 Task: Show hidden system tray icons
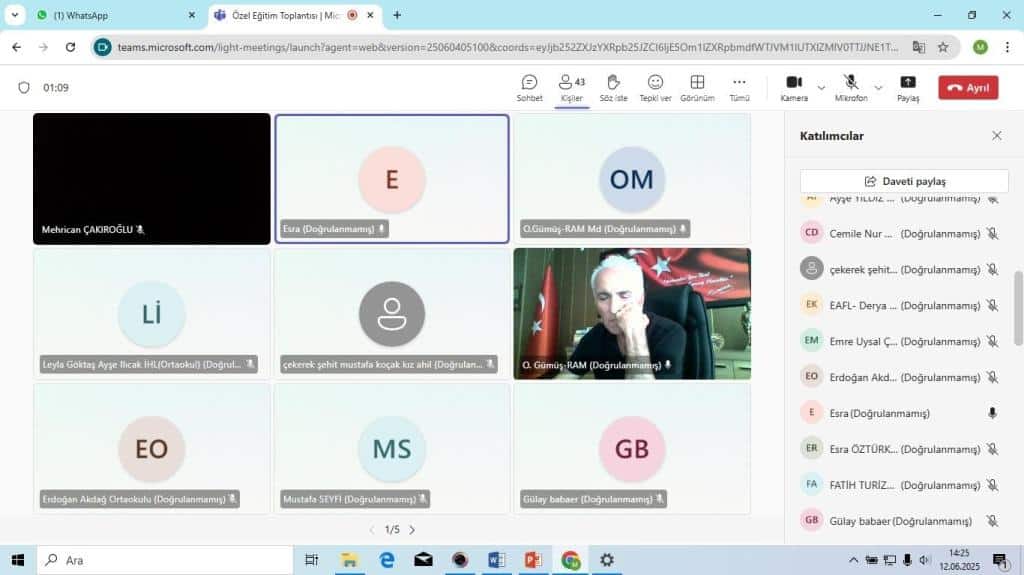pyautogui.click(x=853, y=560)
